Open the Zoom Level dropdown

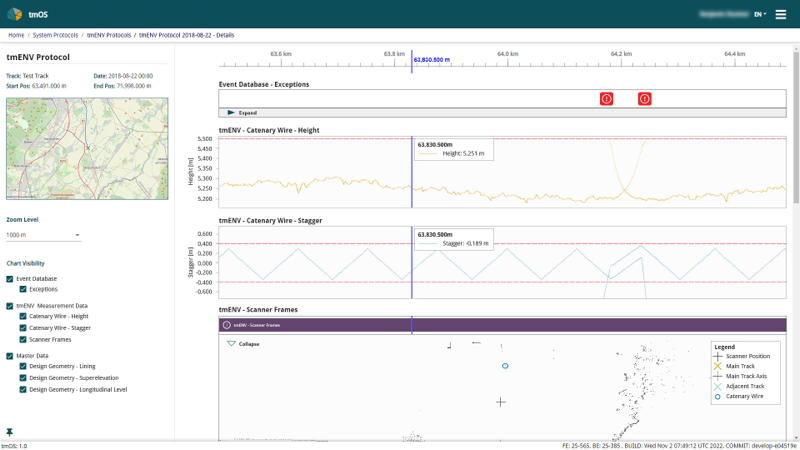tap(43, 235)
